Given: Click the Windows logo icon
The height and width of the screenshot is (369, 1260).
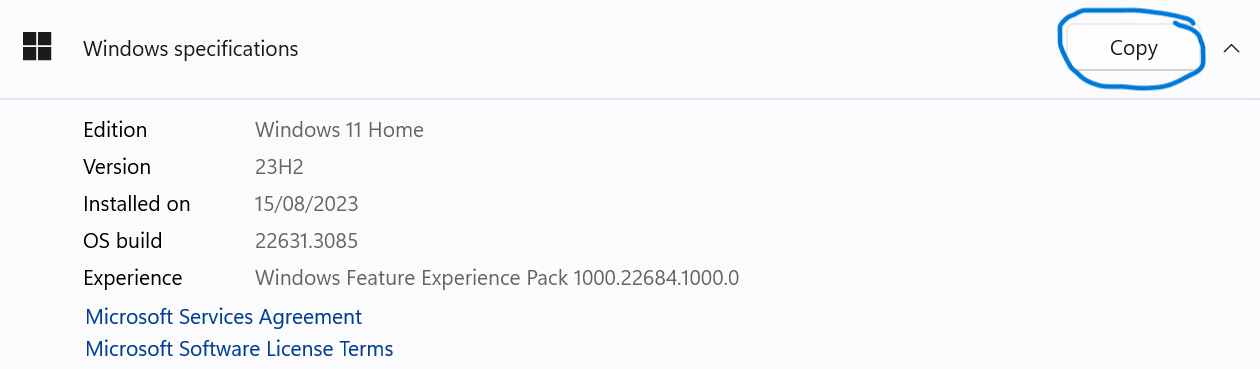Looking at the screenshot, I should point(37,46).
